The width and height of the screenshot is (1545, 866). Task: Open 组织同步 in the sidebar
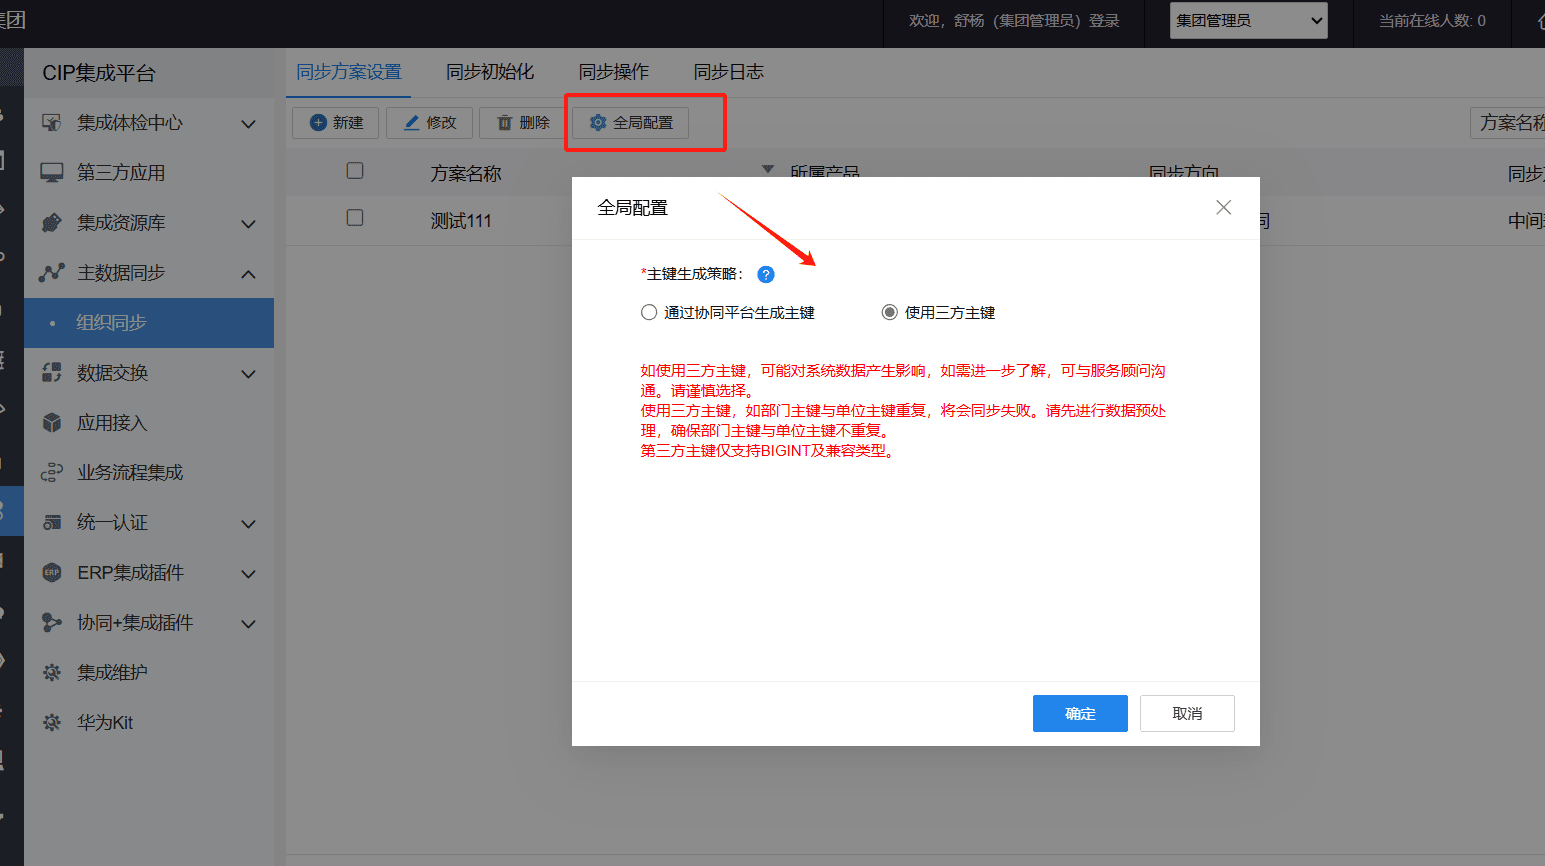pyautogui.click(x=149, y=323)
